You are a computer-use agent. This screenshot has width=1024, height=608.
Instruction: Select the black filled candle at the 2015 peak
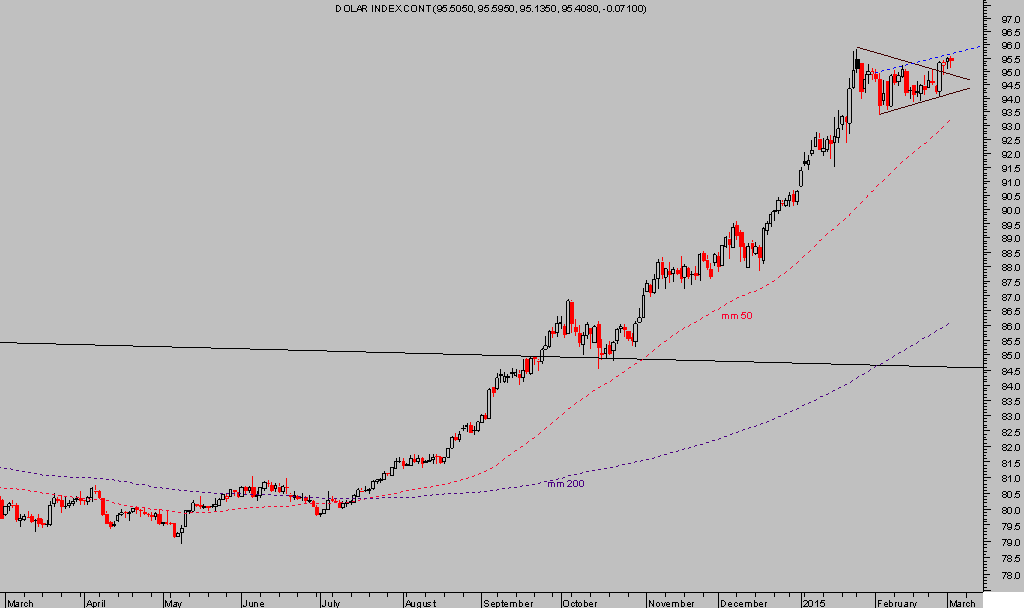(x=857, y=63)
